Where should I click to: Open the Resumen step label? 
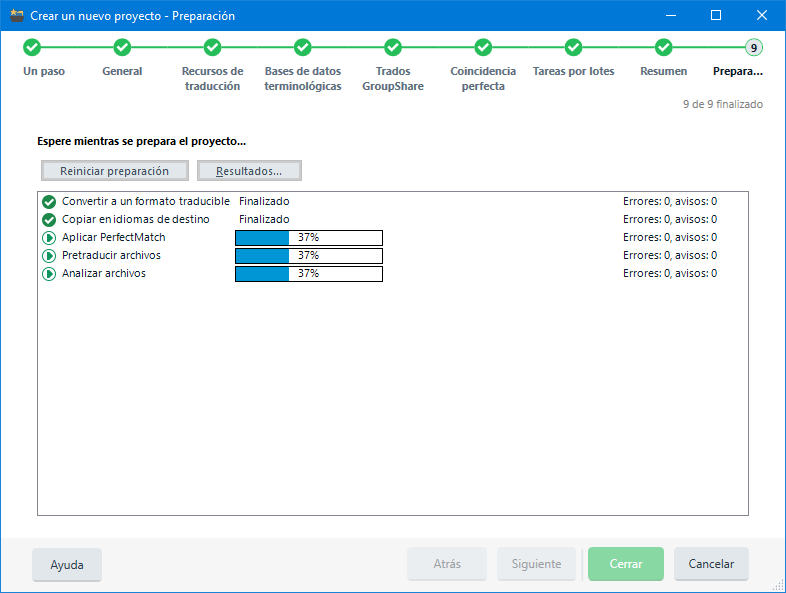click(664, 71)
